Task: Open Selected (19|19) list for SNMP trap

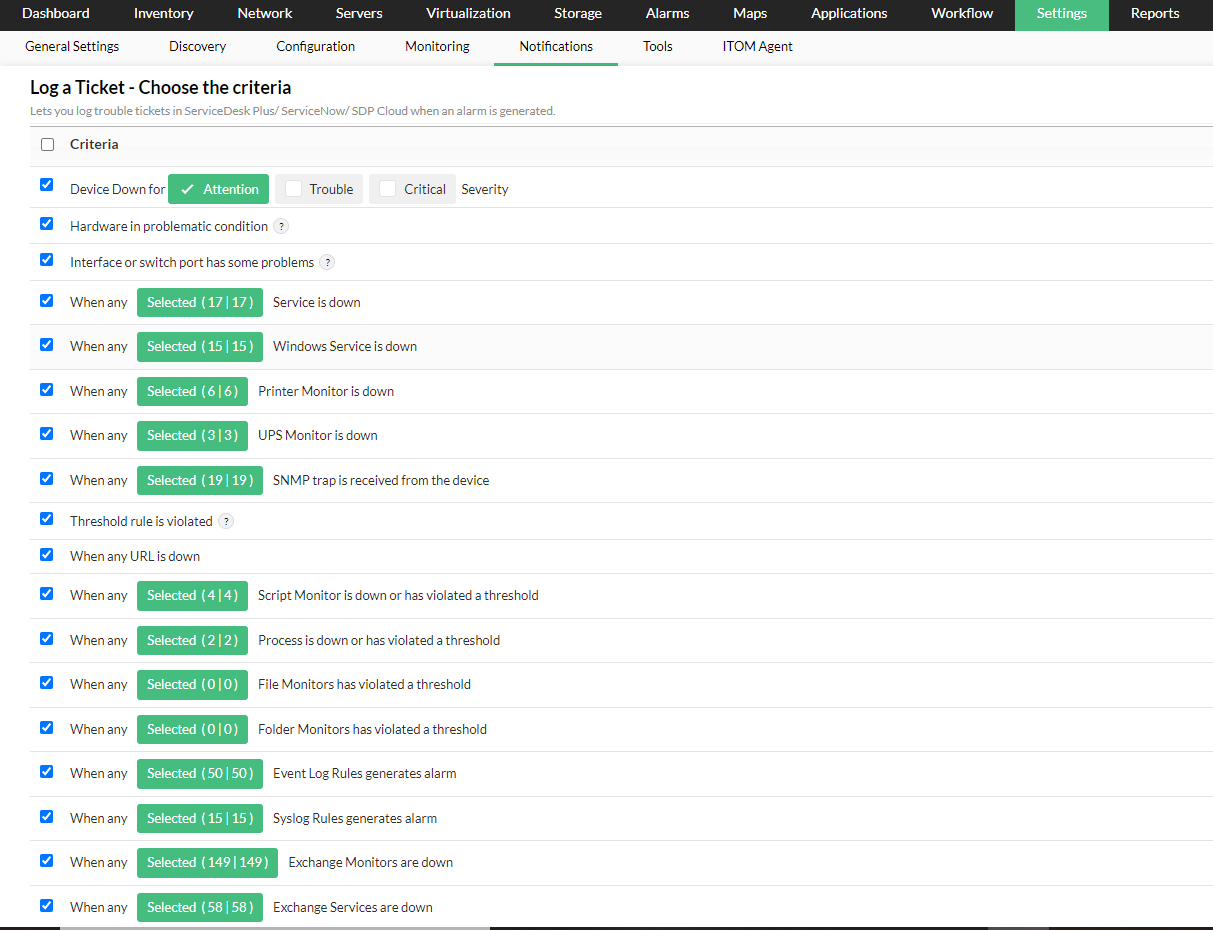Action: (x=200, y=480)
